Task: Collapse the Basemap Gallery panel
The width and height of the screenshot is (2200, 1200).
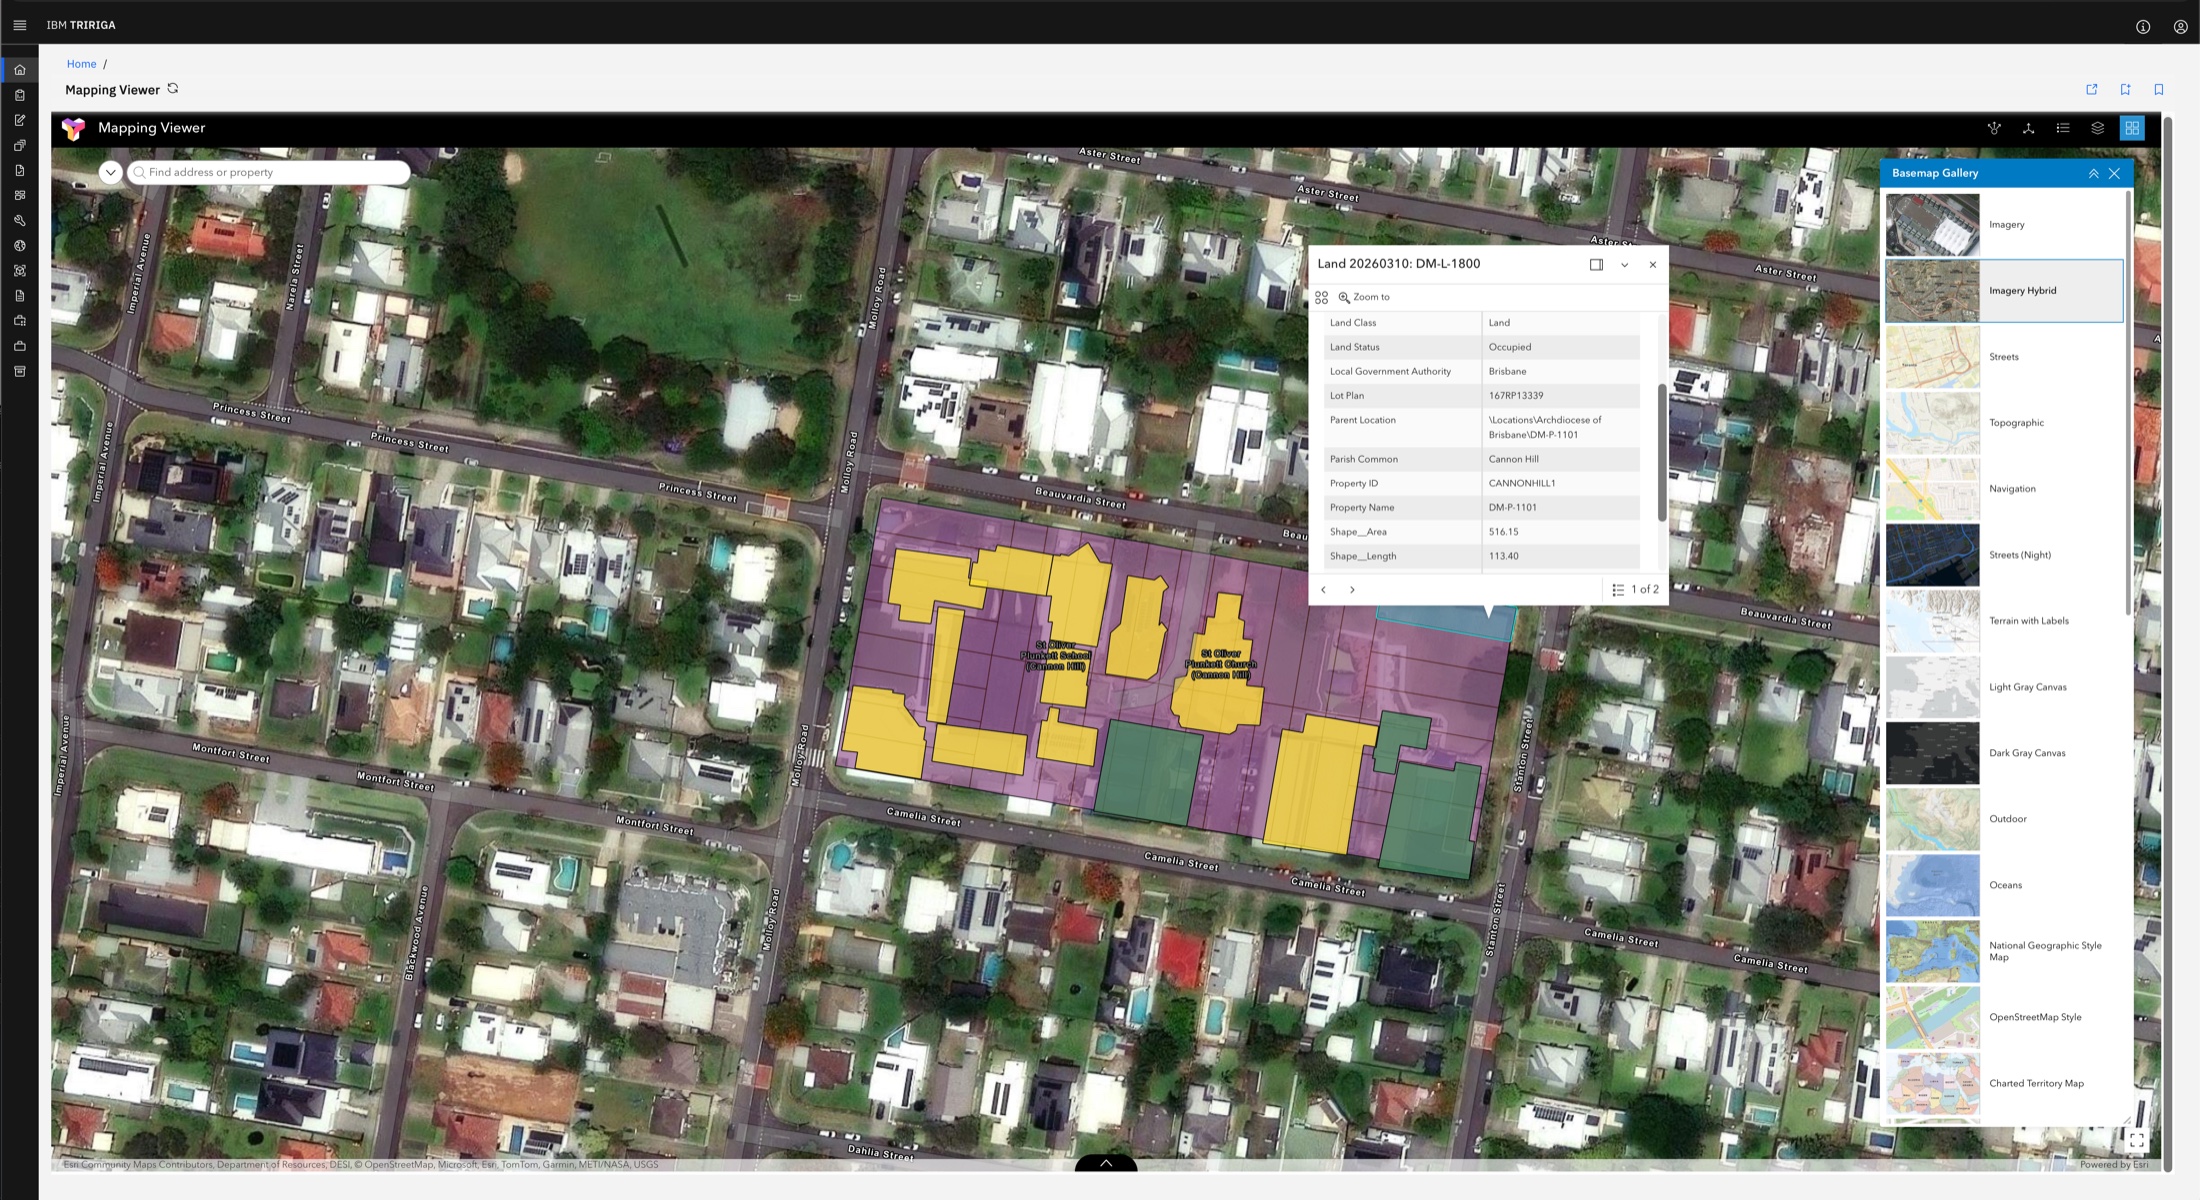Action: coord(2093,174)
